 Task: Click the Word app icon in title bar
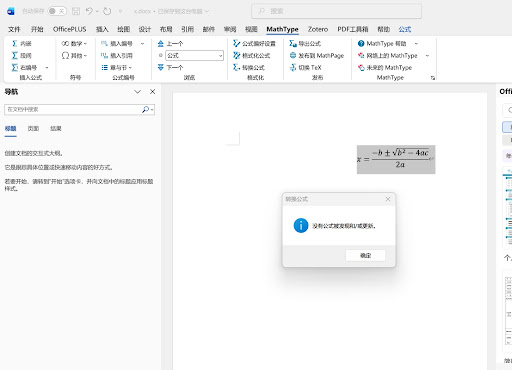tap(11, 11)
